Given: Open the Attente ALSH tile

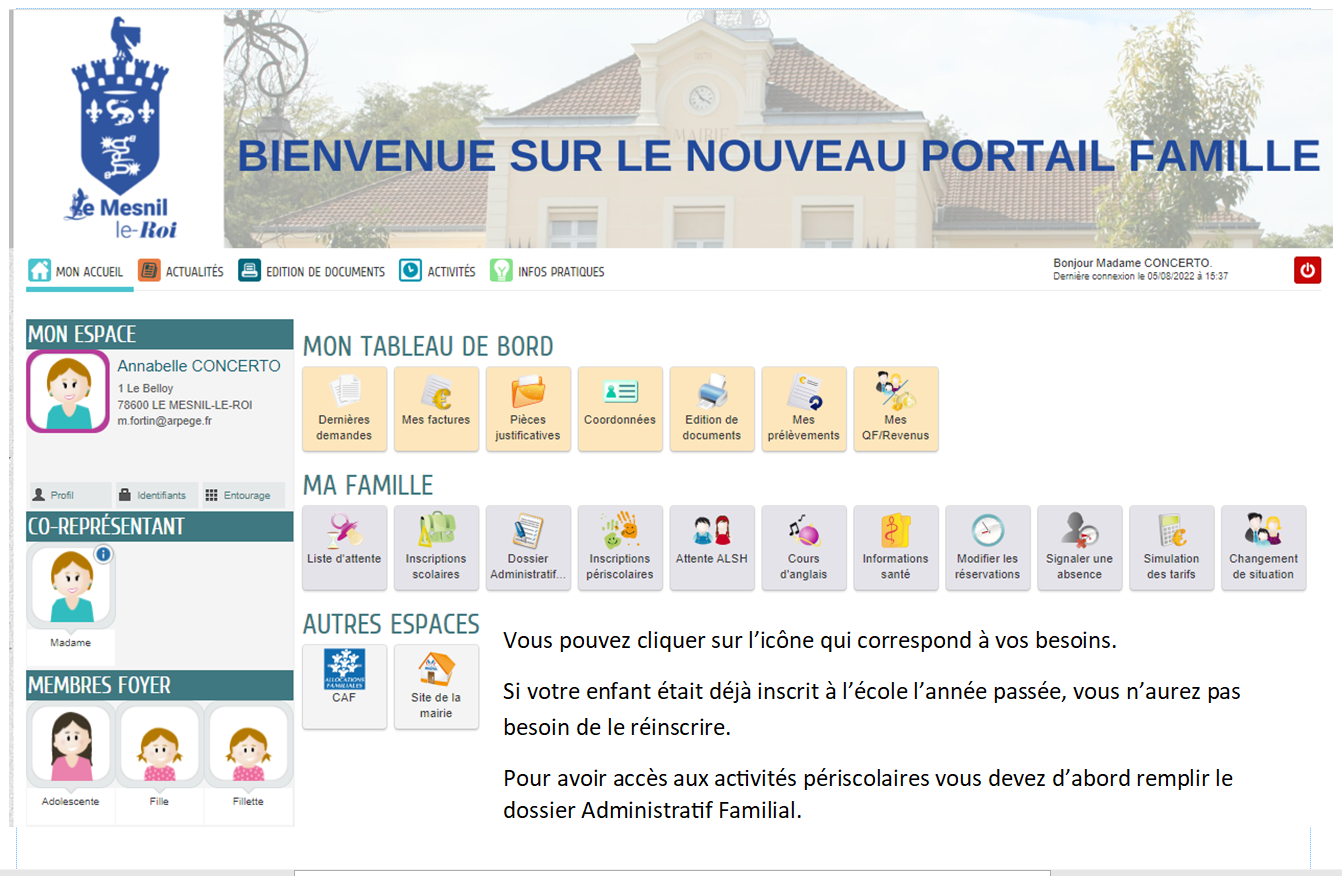Looking at the screenshot, I should 712,547.
